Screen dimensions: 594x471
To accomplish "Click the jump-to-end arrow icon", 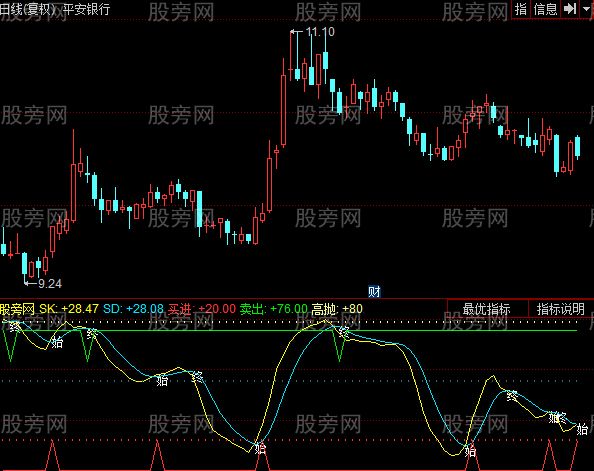I will coord(570,9).
